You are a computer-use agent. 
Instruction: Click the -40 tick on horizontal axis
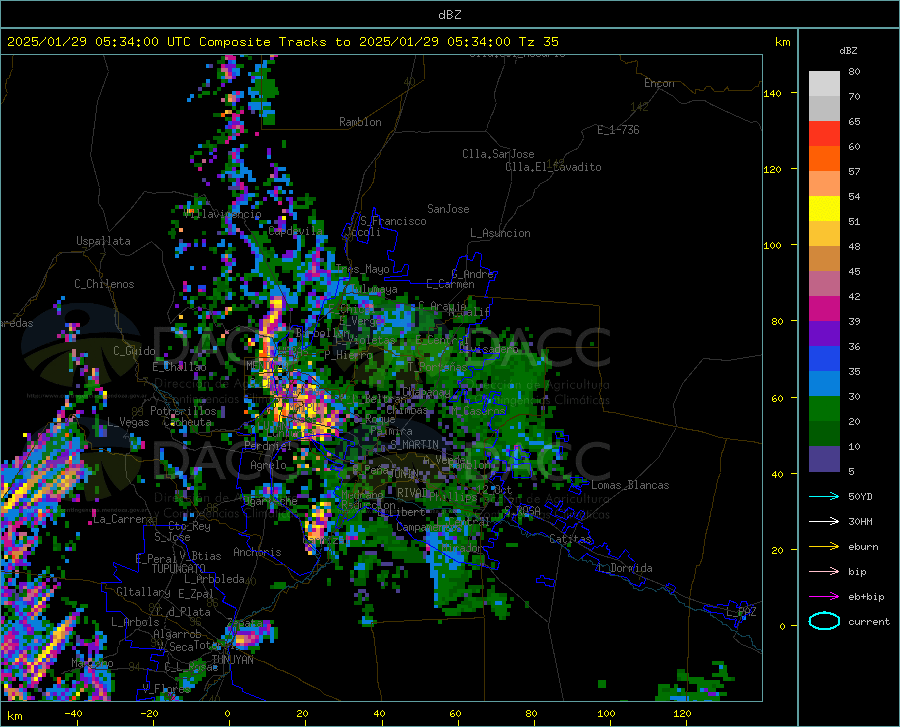pyautogui.click(x=73, y=714)
